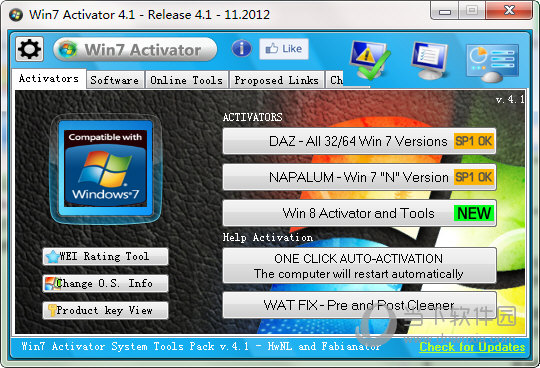Click the Facebook Like button
The image size is (540, 368).
284,49
